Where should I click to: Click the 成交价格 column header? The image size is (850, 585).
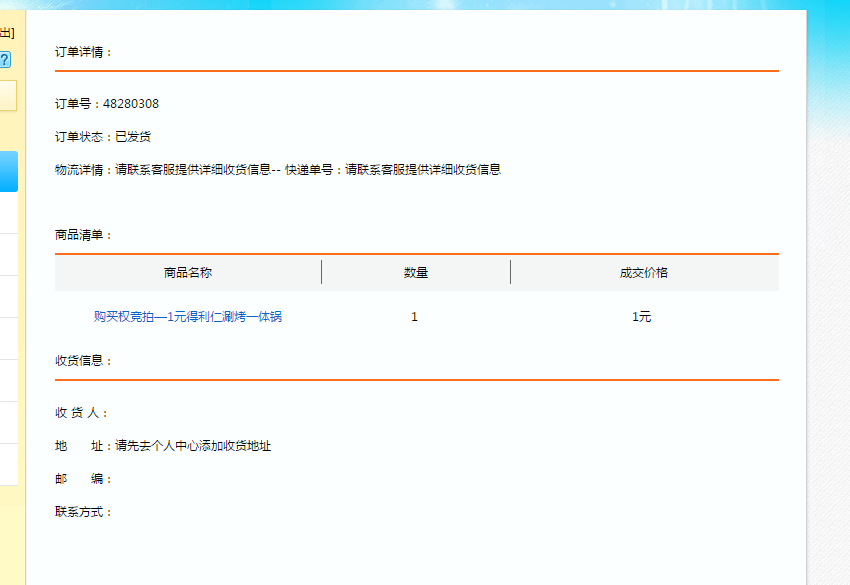[643, 273]
